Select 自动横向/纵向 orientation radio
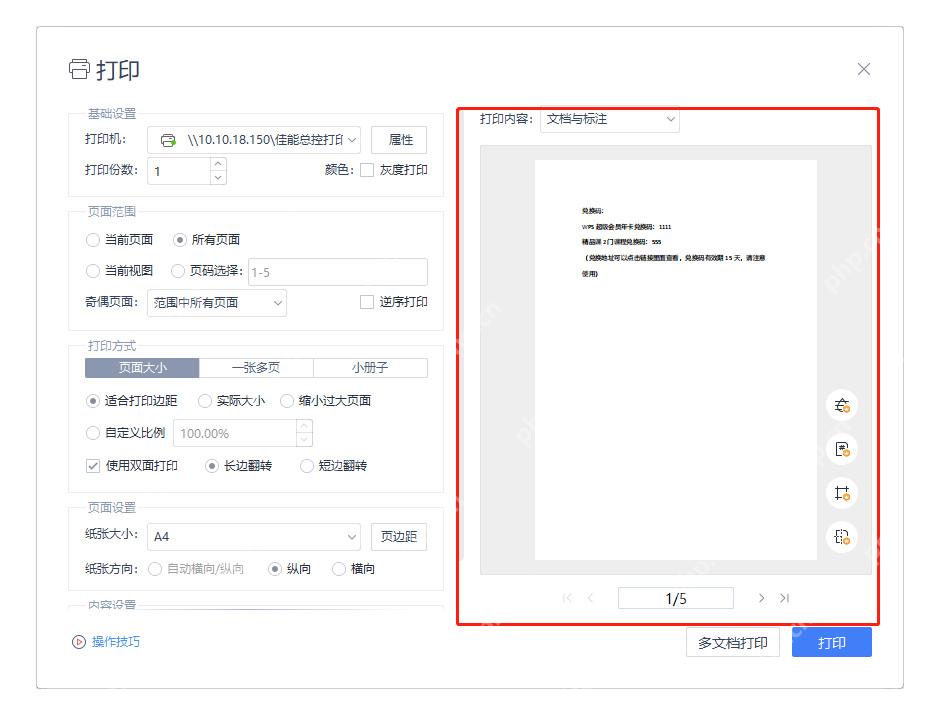This screenshot has width=940, height=715. click(155, 569)
